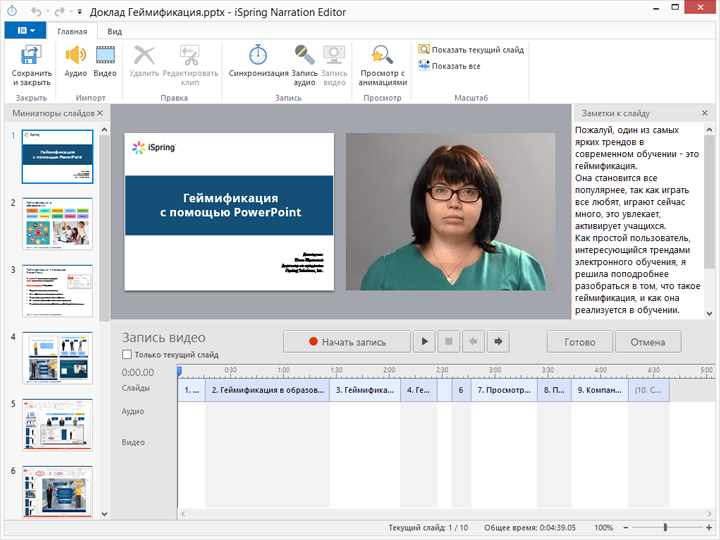720x540 pixels.
Task: Select slide 2 thumbnail
Action: click(x=57, y=224)
